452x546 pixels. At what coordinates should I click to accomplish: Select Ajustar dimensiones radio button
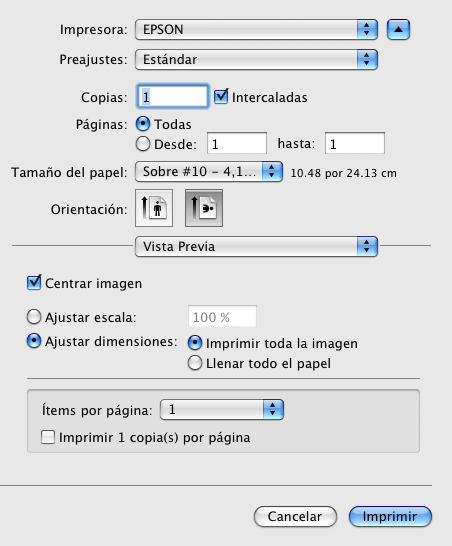34,341
